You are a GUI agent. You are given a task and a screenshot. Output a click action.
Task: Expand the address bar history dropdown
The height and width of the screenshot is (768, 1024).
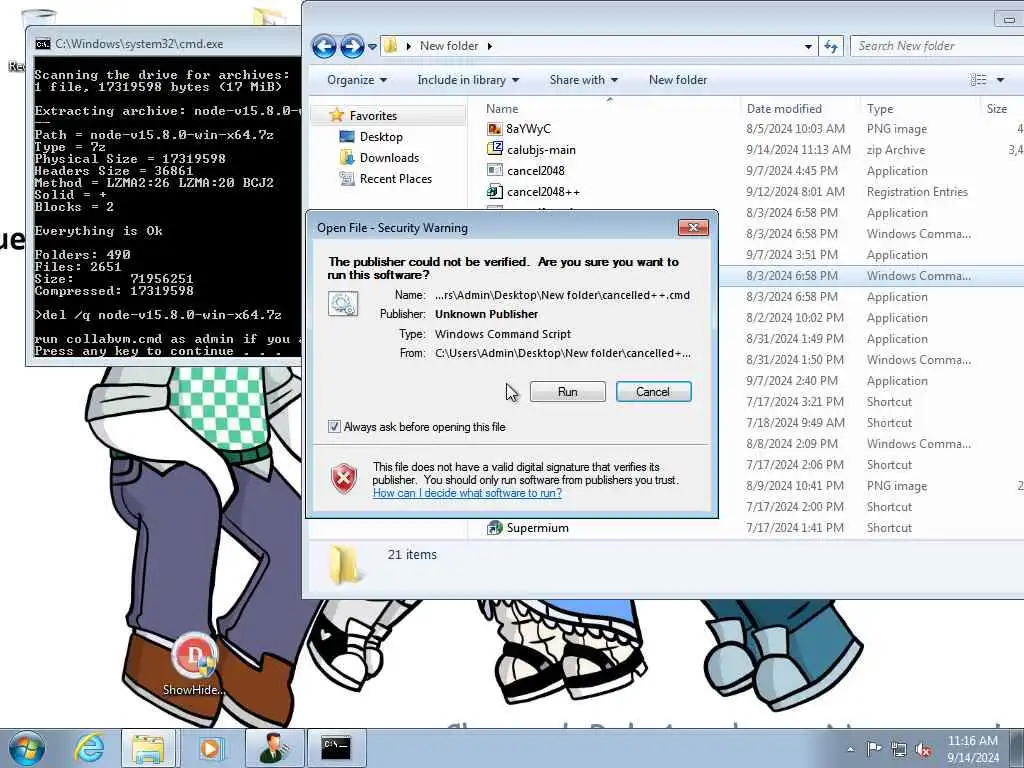click(808, 46)
